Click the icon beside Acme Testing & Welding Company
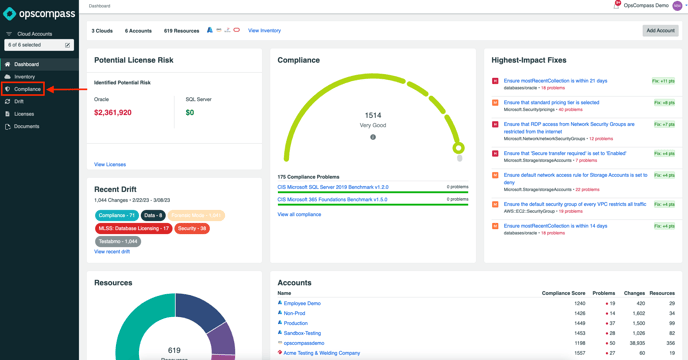The image size is (688, 360). [x=280, y=353]
